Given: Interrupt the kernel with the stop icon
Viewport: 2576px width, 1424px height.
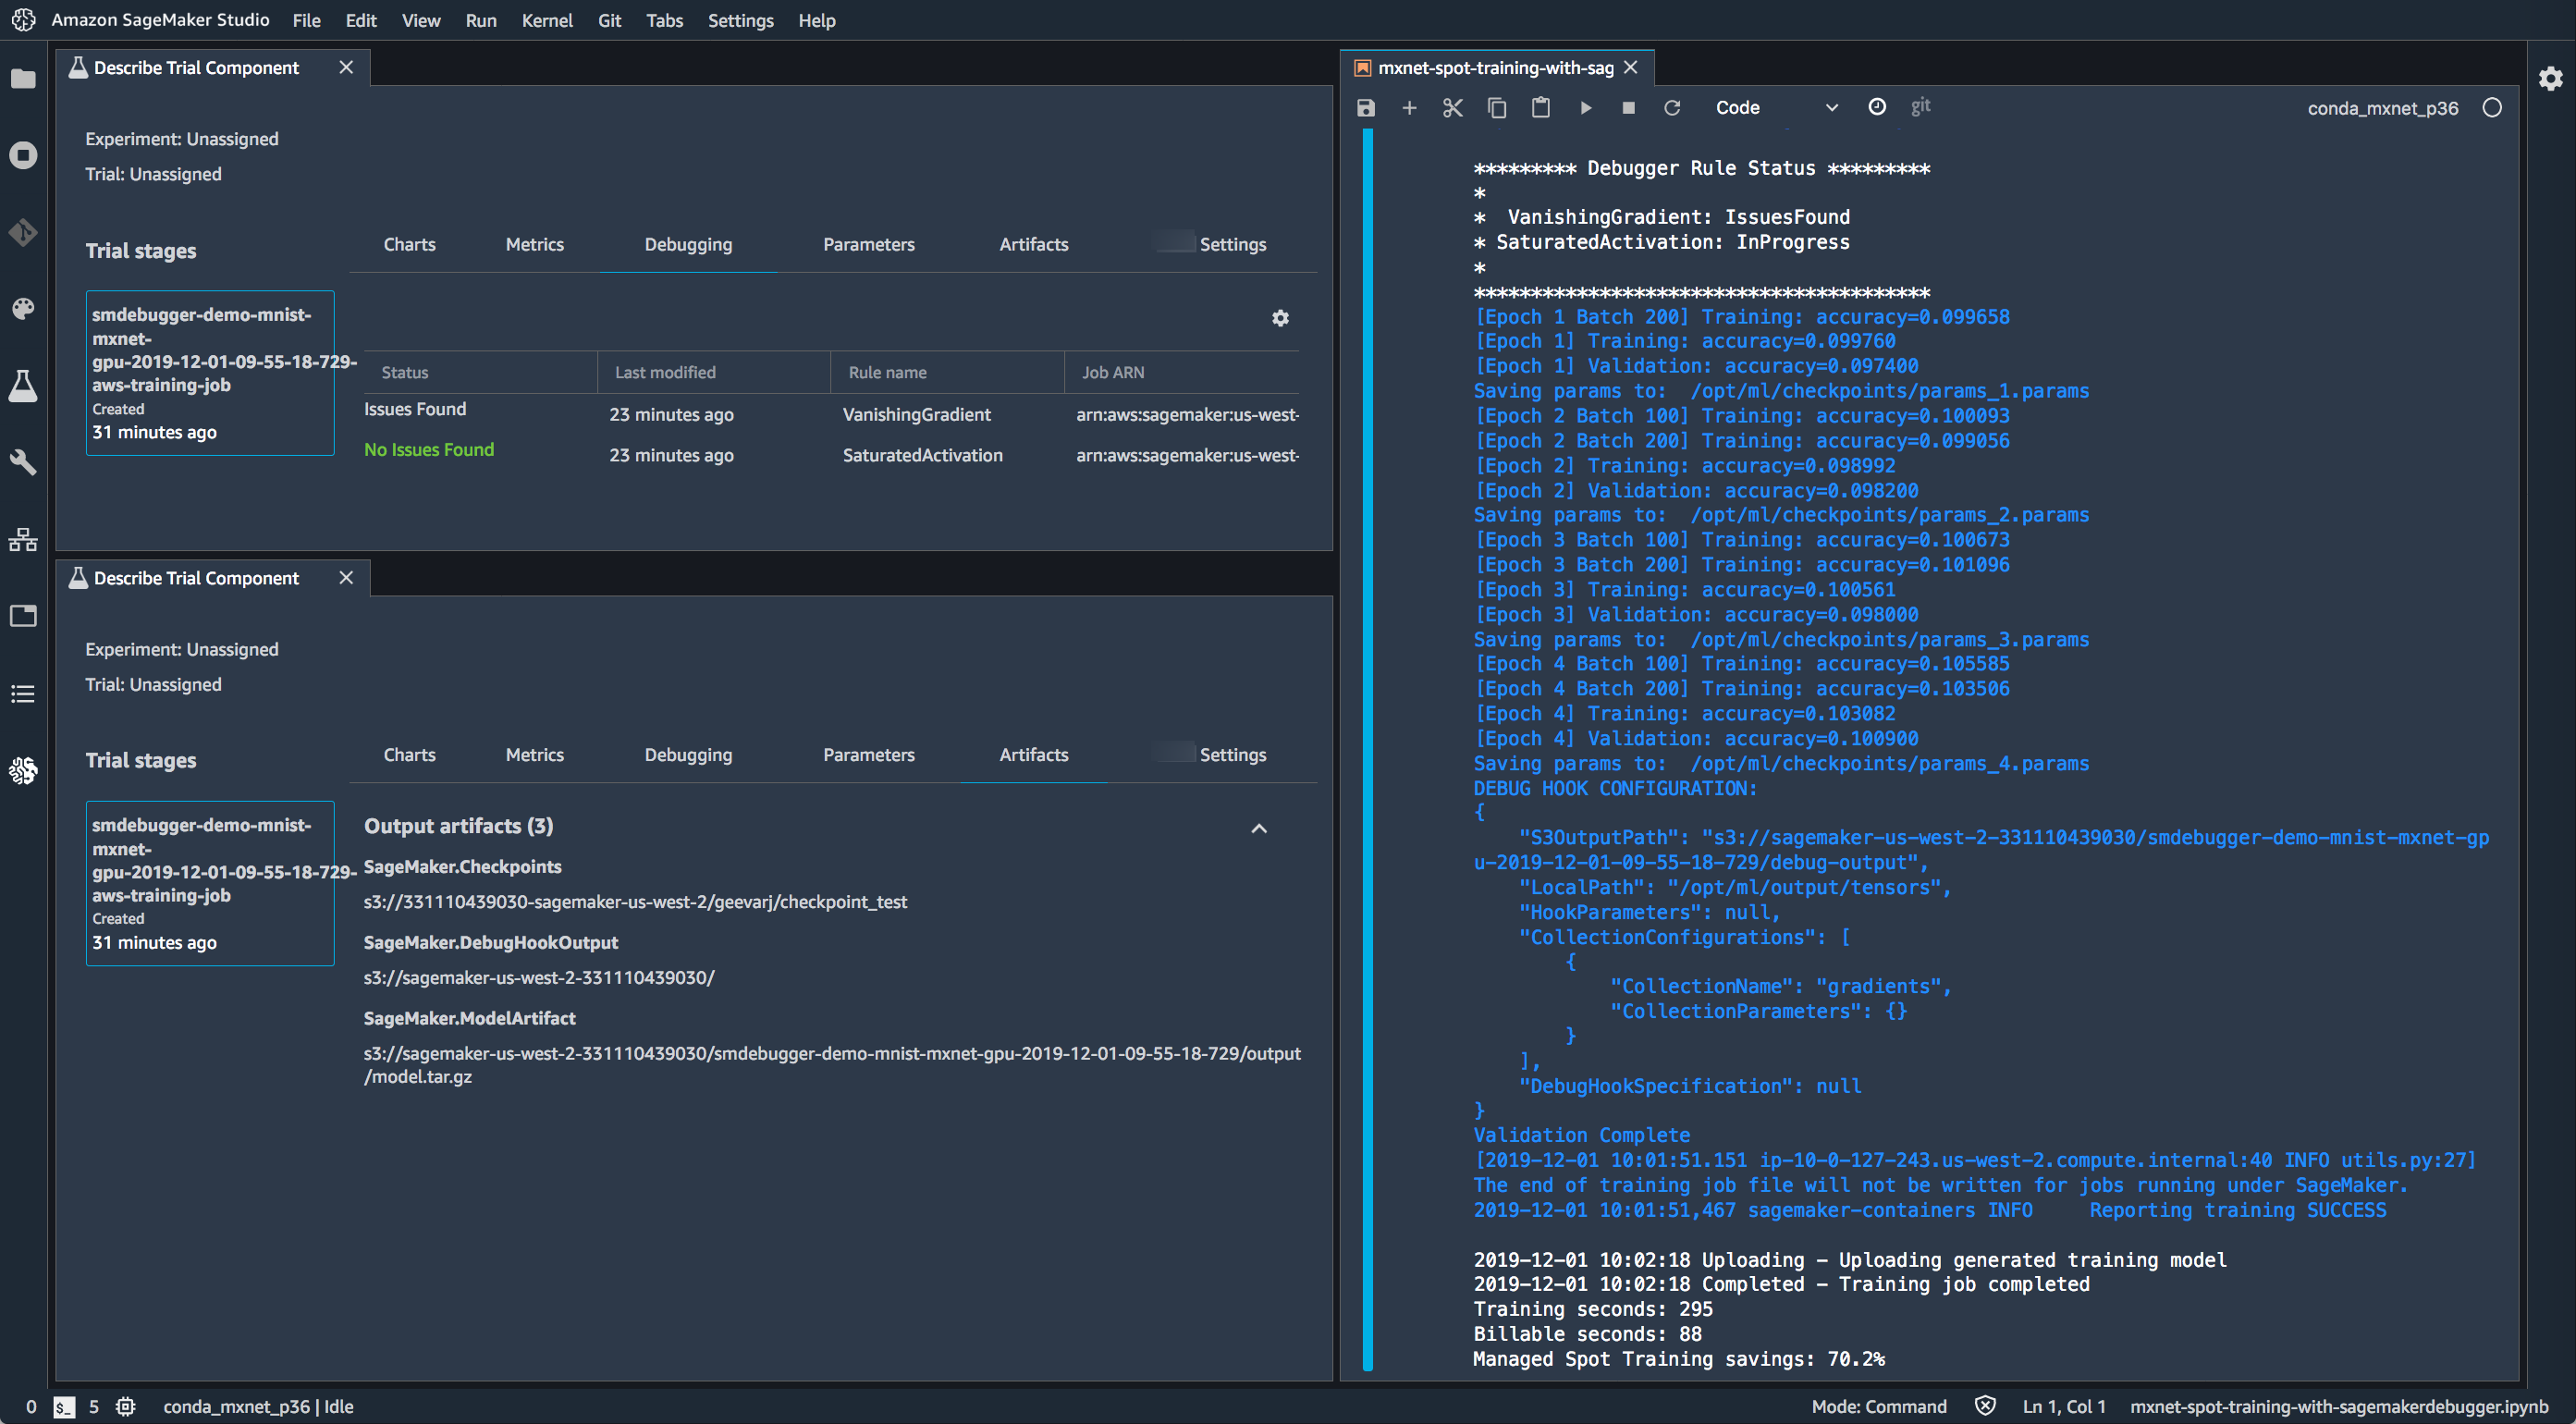Looking at the screenshot, I should 1628,108.
